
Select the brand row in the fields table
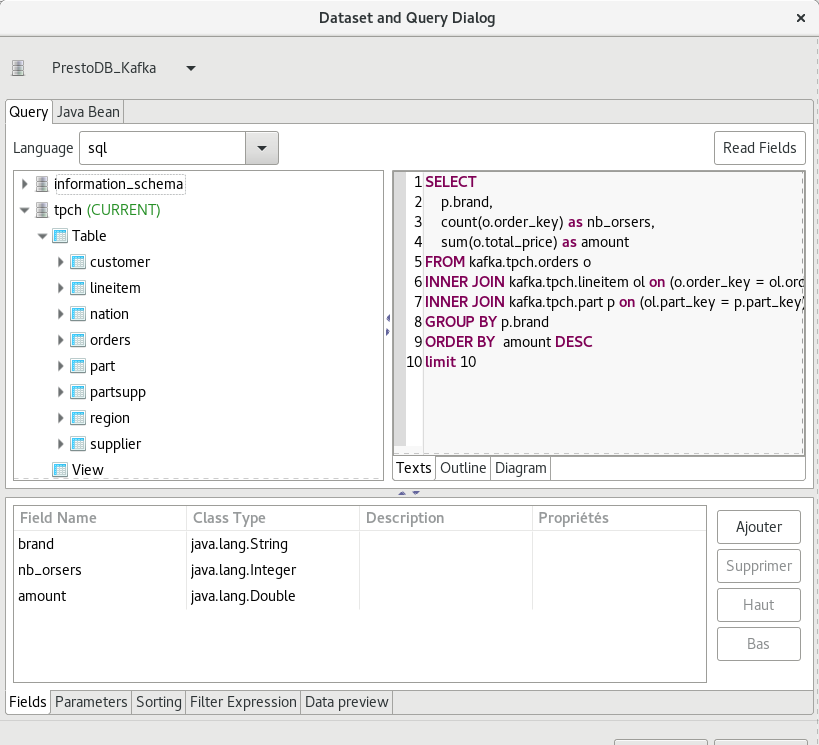tap(100, 544)
